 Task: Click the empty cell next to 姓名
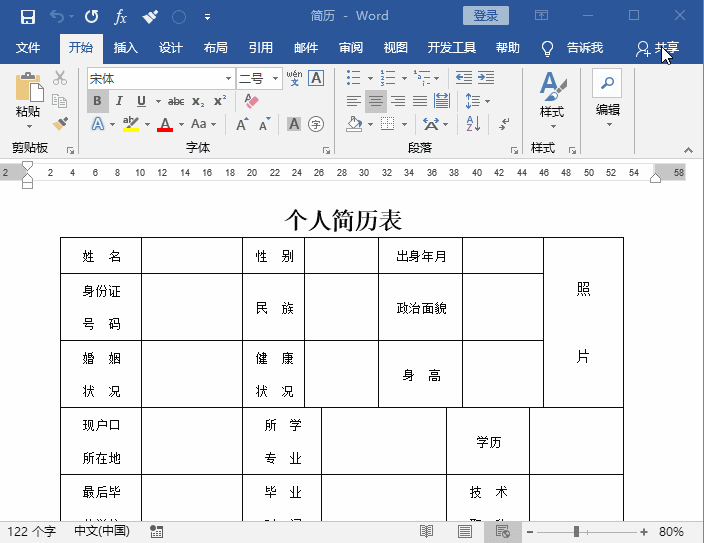(x=192, y=256)
